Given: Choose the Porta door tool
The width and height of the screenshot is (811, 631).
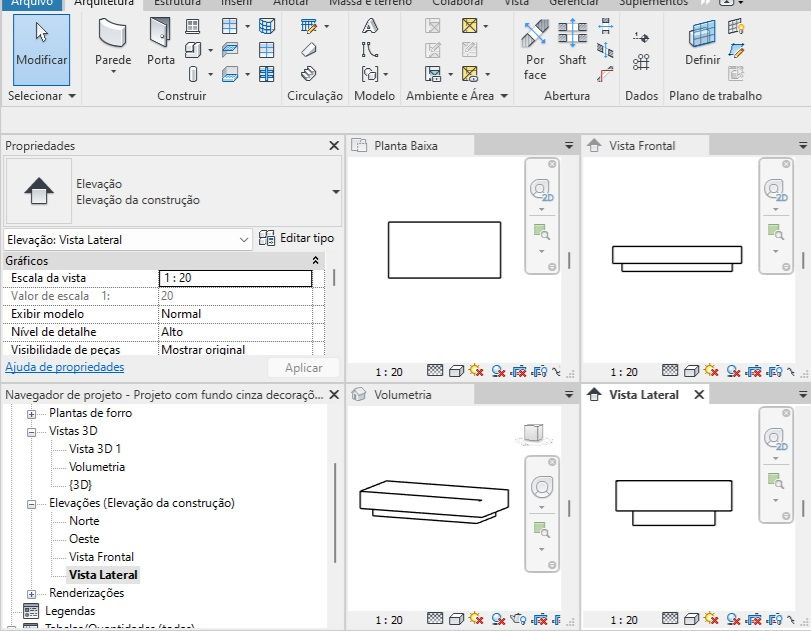Looking at the screenshot, I should pyautogui.click(x=160, y=42).
